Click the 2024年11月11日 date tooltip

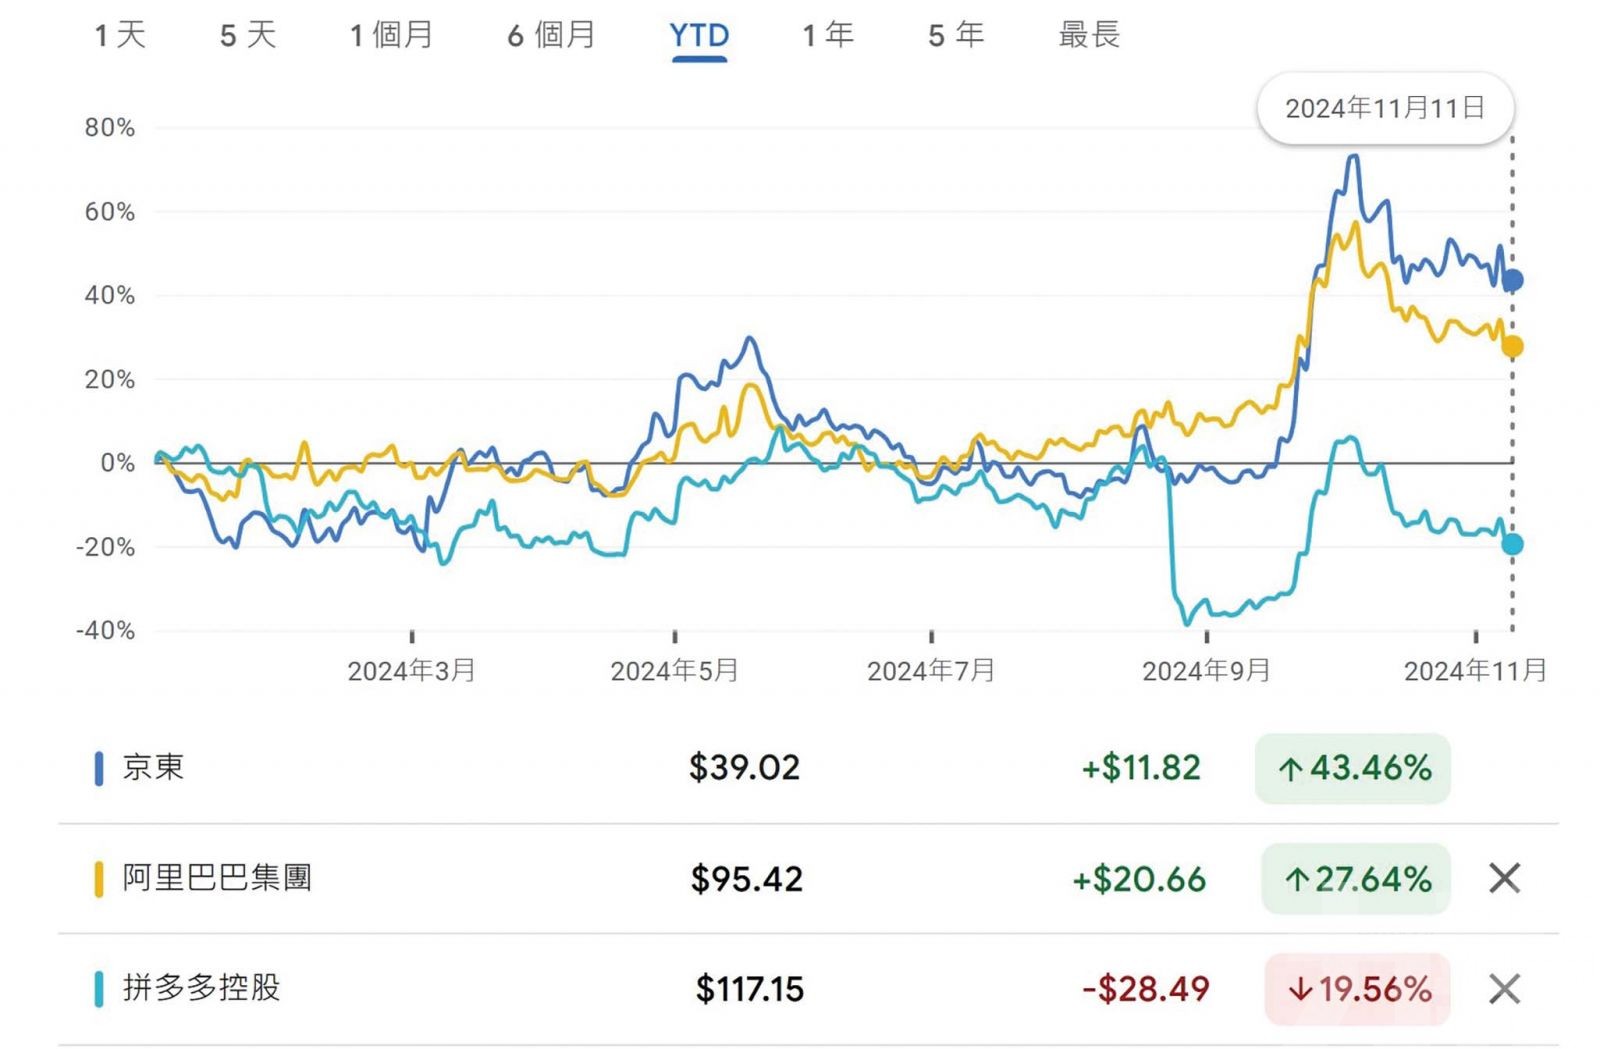click(x=1385, y=108)
